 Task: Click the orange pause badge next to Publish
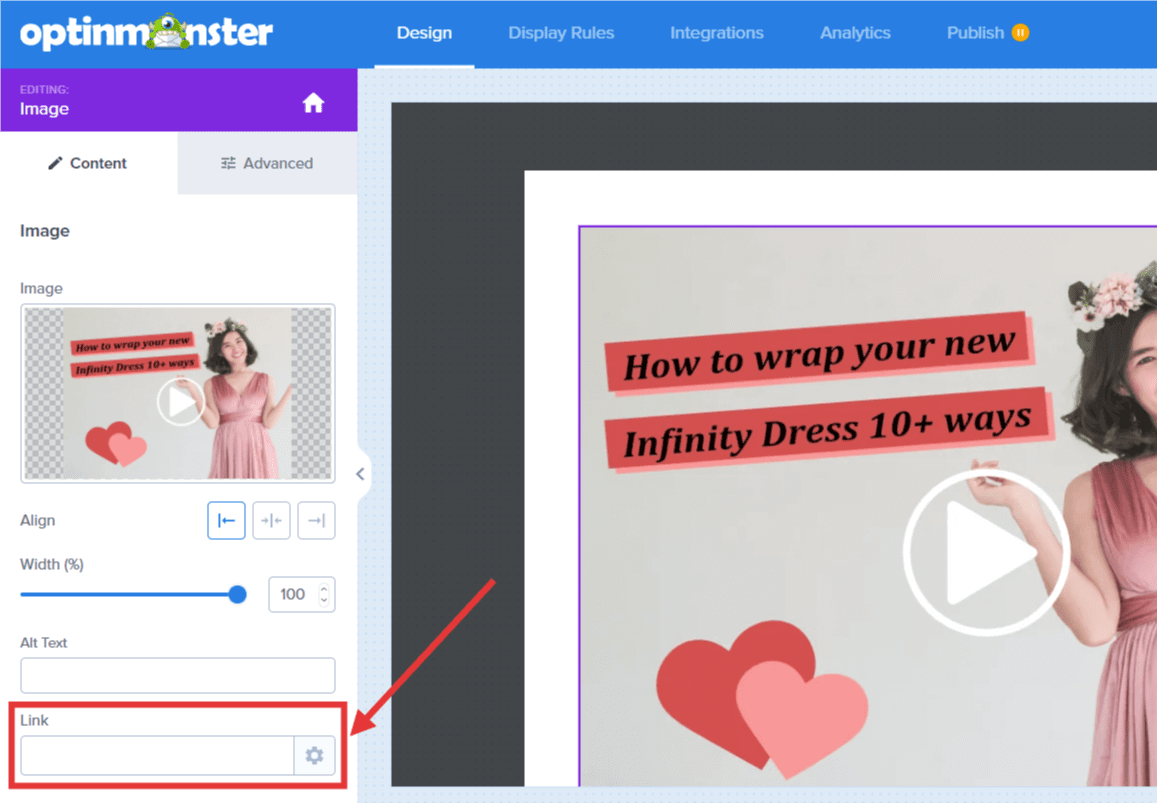click(1020, 32)
